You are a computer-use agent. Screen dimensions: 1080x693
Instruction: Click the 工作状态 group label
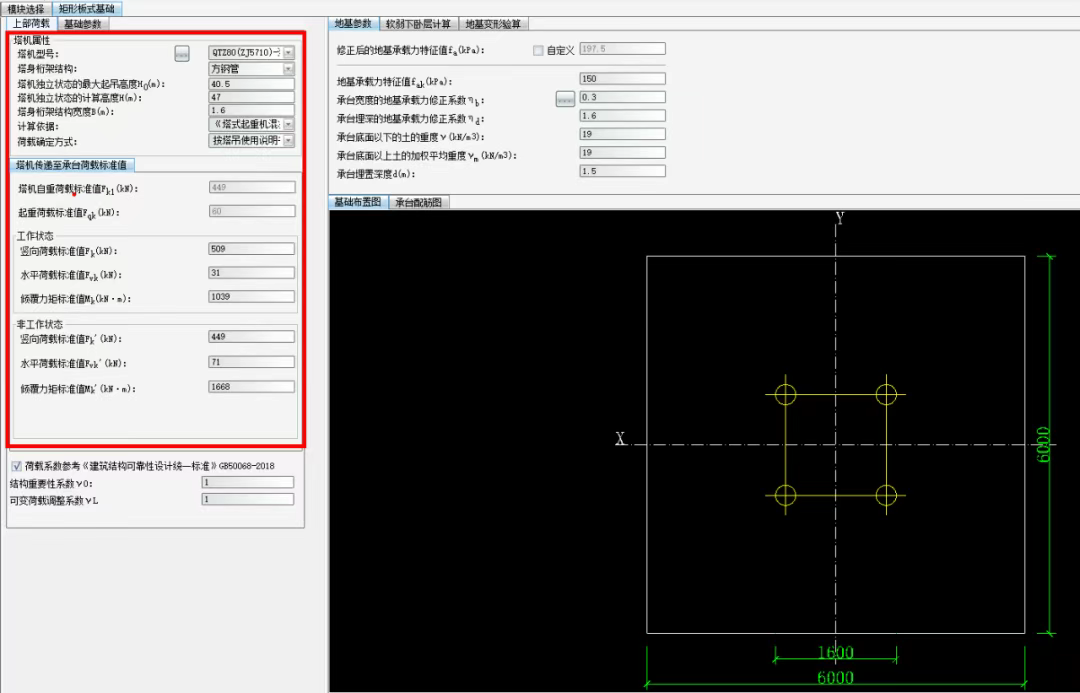click(35, 236)
